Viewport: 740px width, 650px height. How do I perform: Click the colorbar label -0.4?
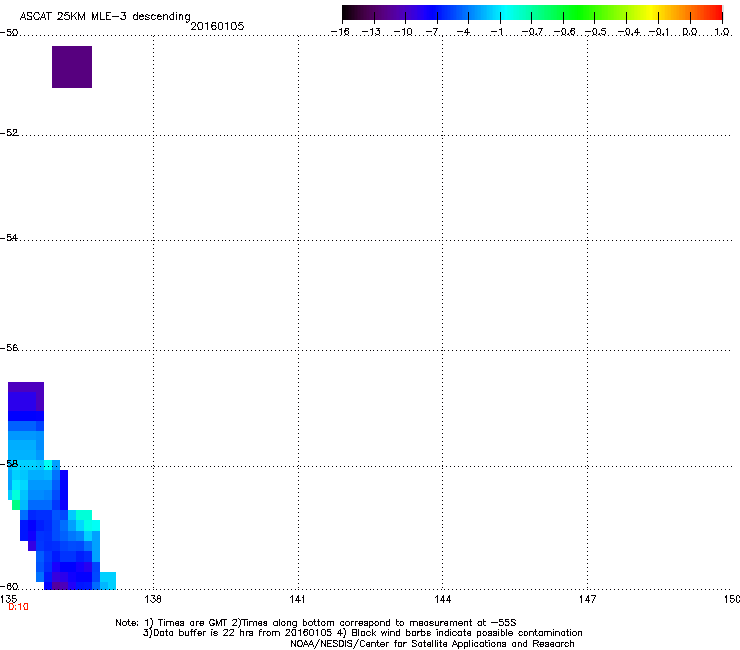(628, 32)
